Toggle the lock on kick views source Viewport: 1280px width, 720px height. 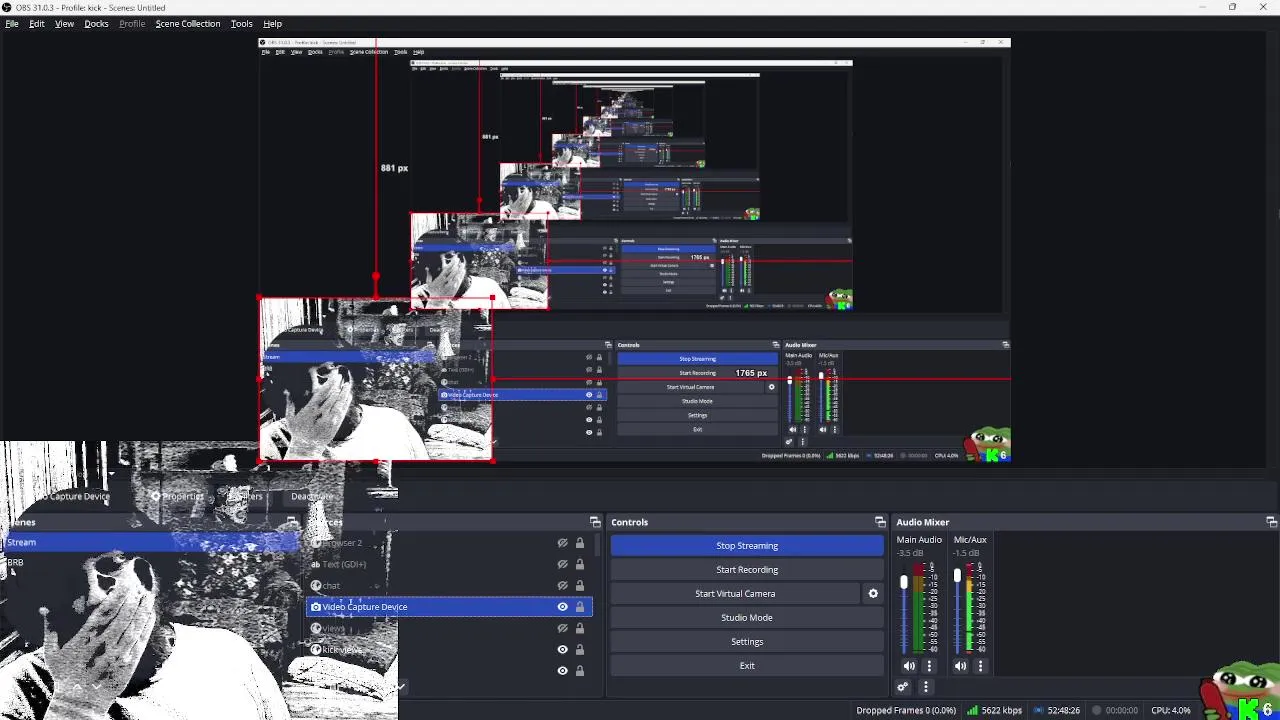579,650
